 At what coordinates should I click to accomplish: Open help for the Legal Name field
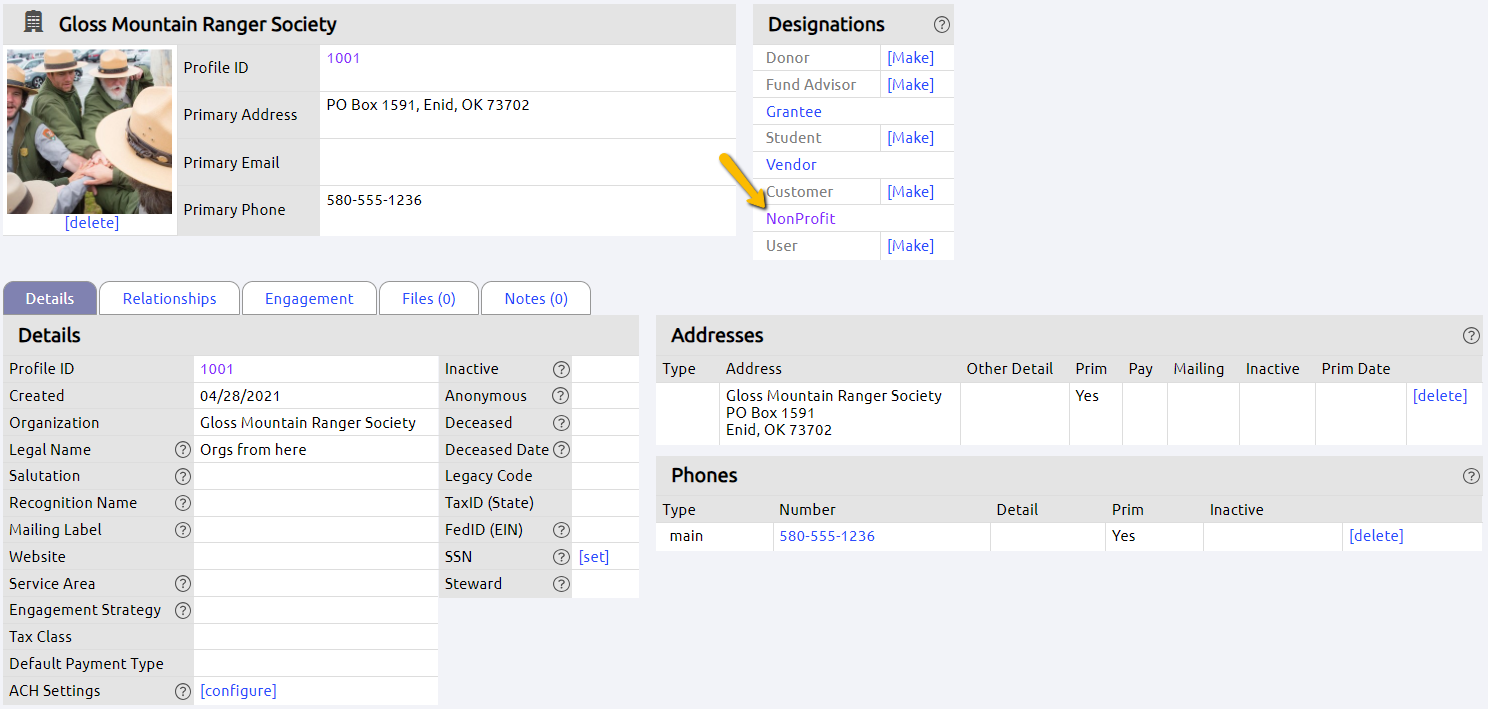(182, 449)
